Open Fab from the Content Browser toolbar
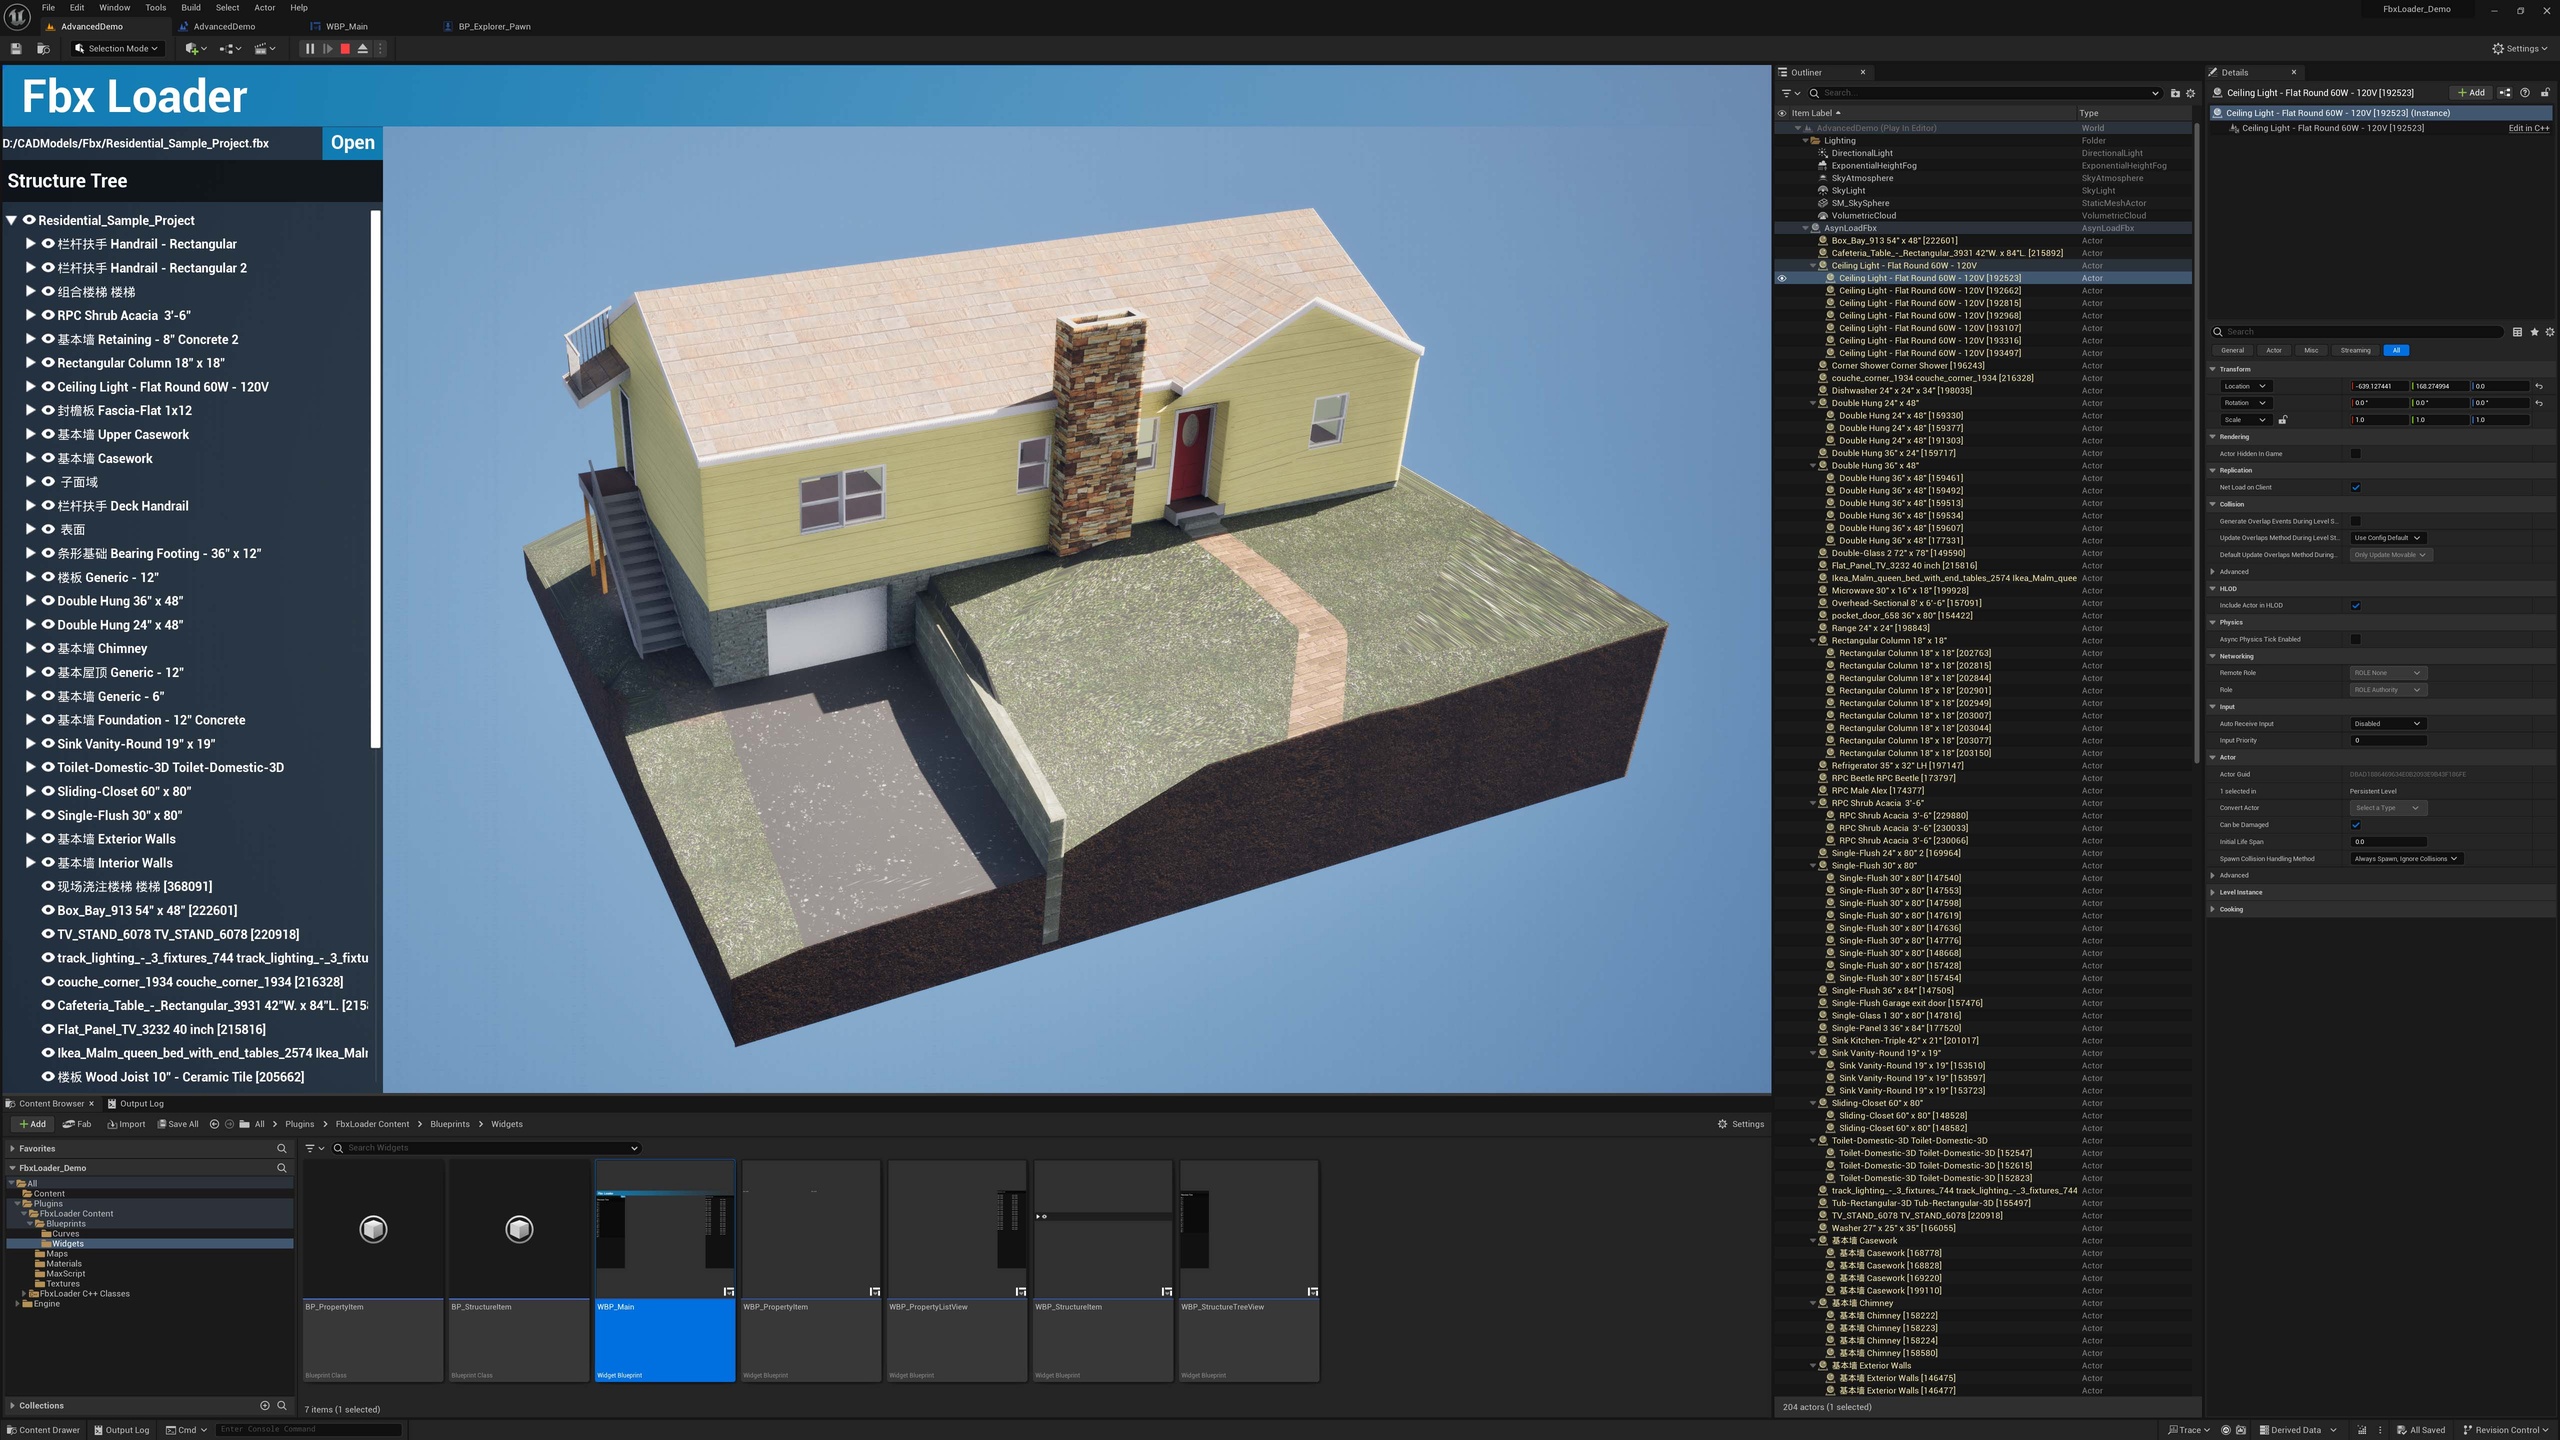Viewport: 2560px width, 1440px height. click(x=77, y=1124)
